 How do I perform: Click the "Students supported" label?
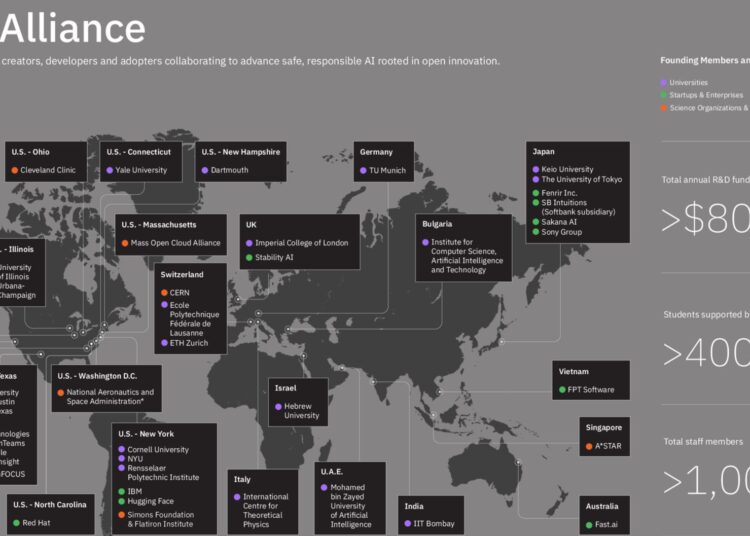pos(706,315)
